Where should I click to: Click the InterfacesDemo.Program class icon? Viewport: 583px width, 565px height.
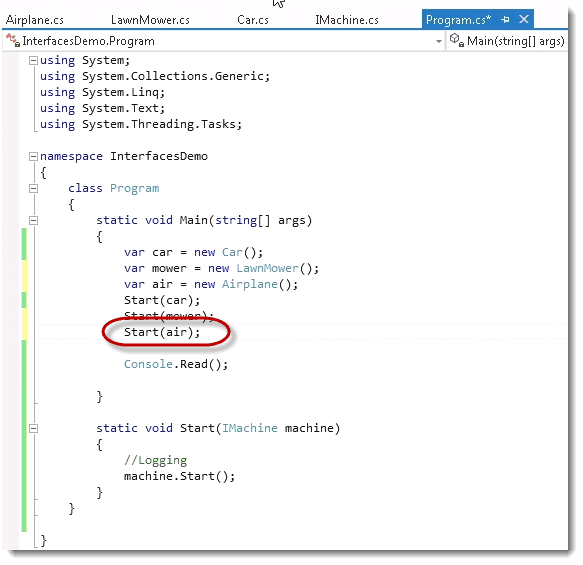coord(13,41)
